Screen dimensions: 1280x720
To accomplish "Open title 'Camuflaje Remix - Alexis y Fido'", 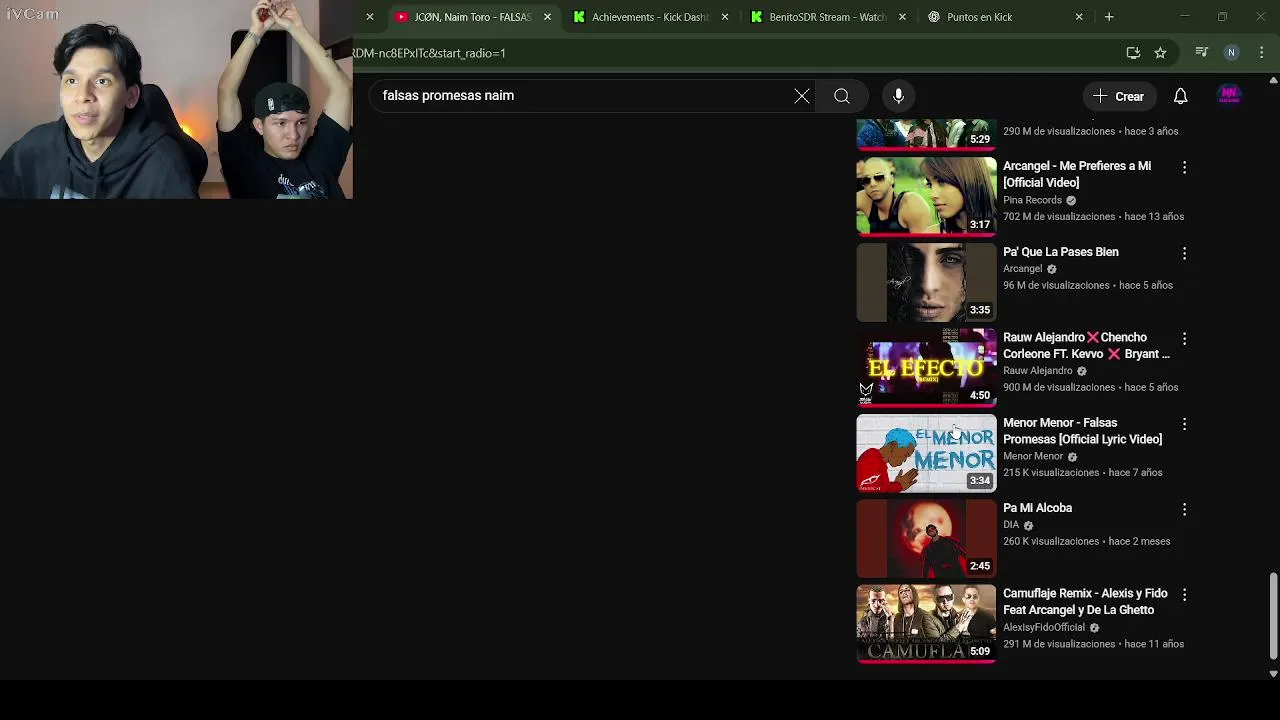I will [1085, 601].
